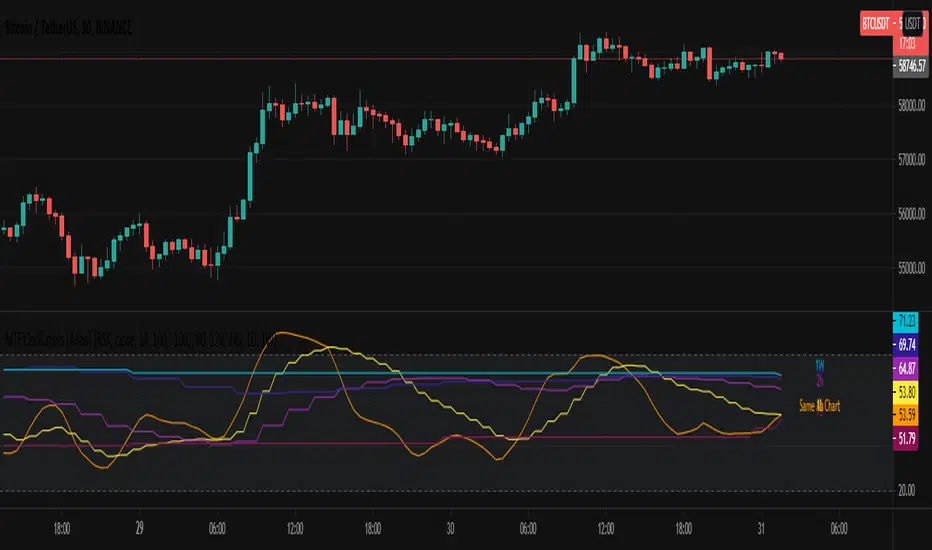This screenshot has width=932, height=550.
Task: Click the 29 date label on time axis
Action: [x=139, y=528]
